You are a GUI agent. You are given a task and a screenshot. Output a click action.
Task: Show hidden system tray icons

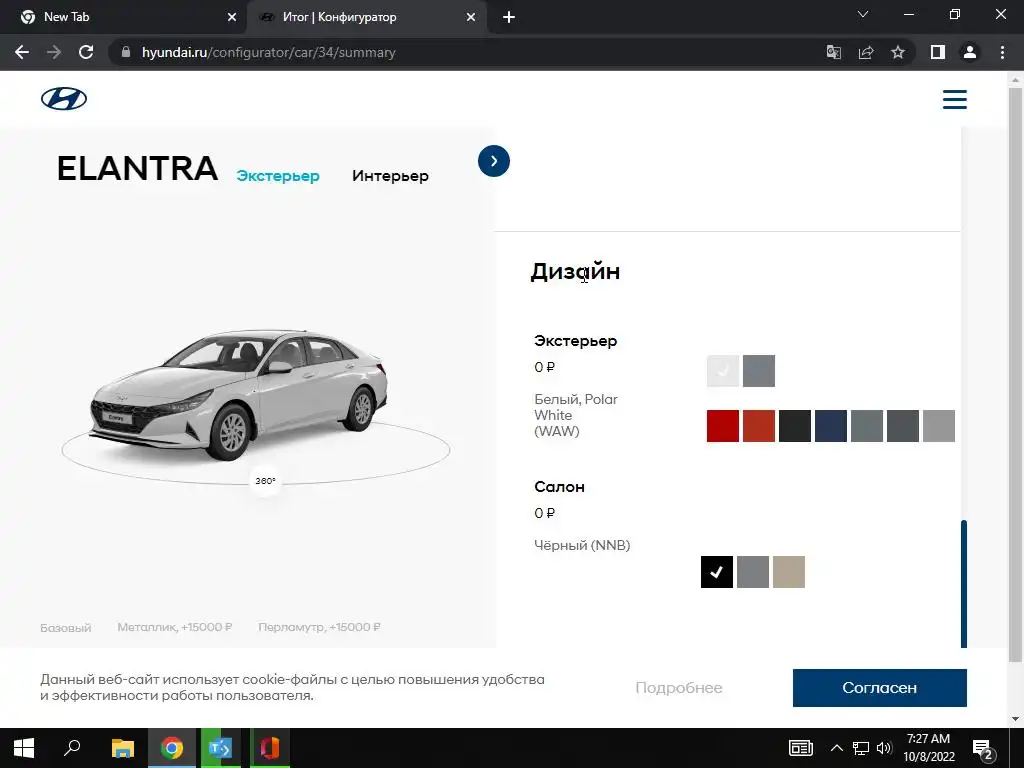pos(836,748)
